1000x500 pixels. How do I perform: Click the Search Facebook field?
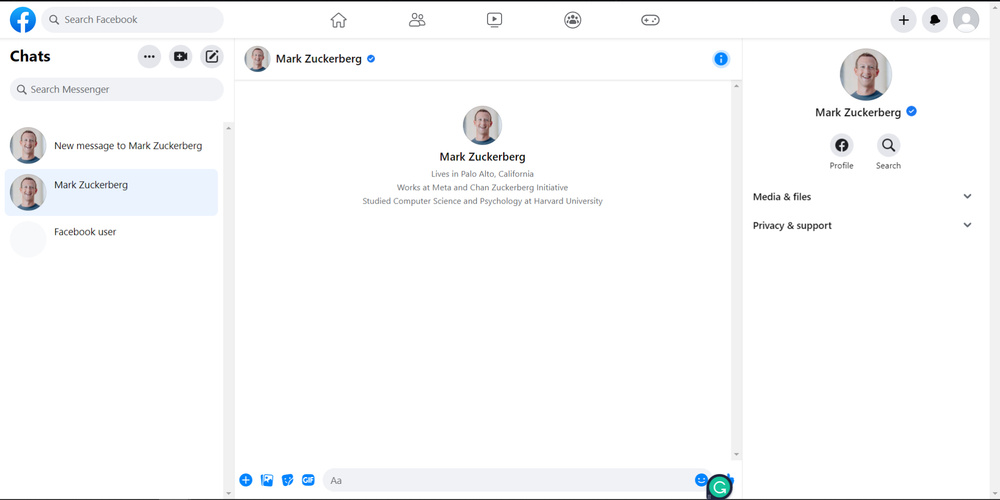pyautogui.click(x=133, y=20)
